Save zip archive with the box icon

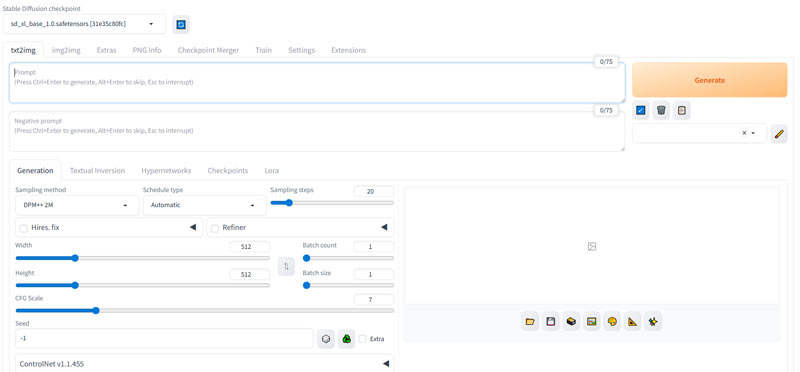coord(571,321)
